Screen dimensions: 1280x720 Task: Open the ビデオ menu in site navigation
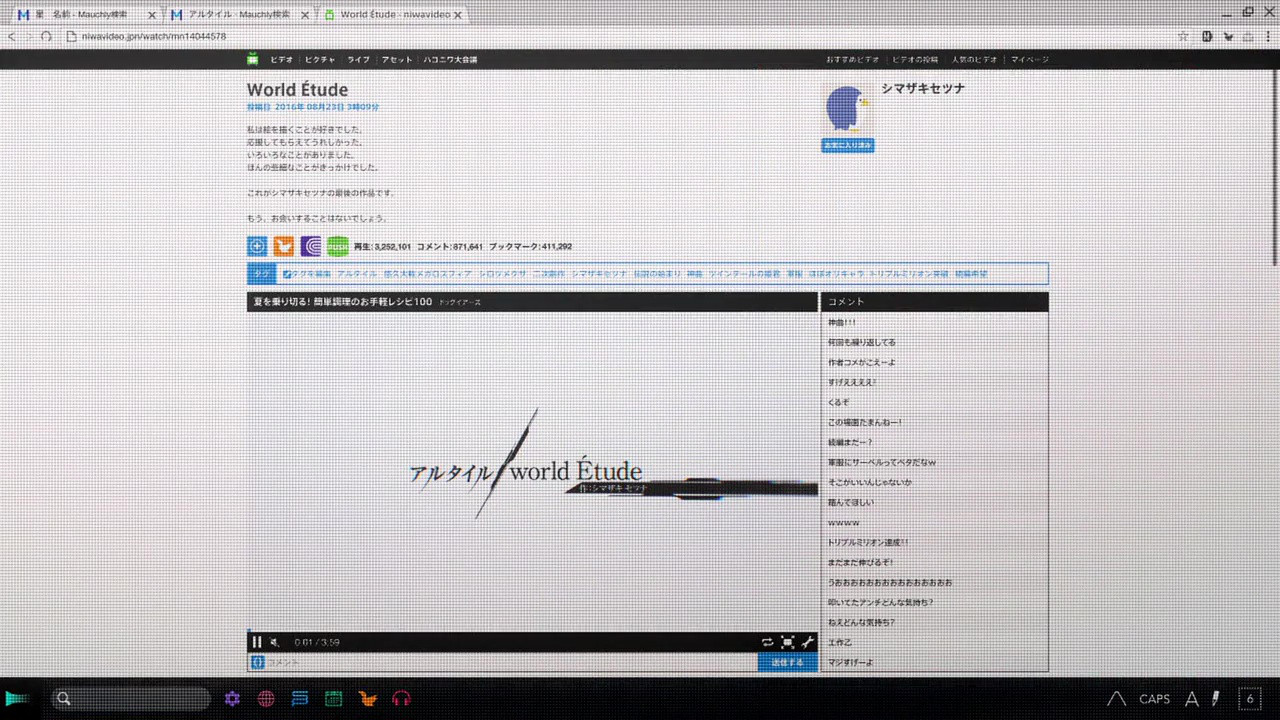281,59
